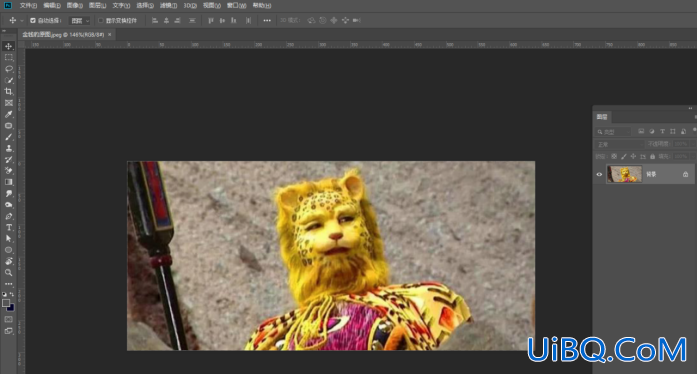Select the Zoom tool
The width and height of the screenshot is (697, 374).
click(x=8, y=273)
